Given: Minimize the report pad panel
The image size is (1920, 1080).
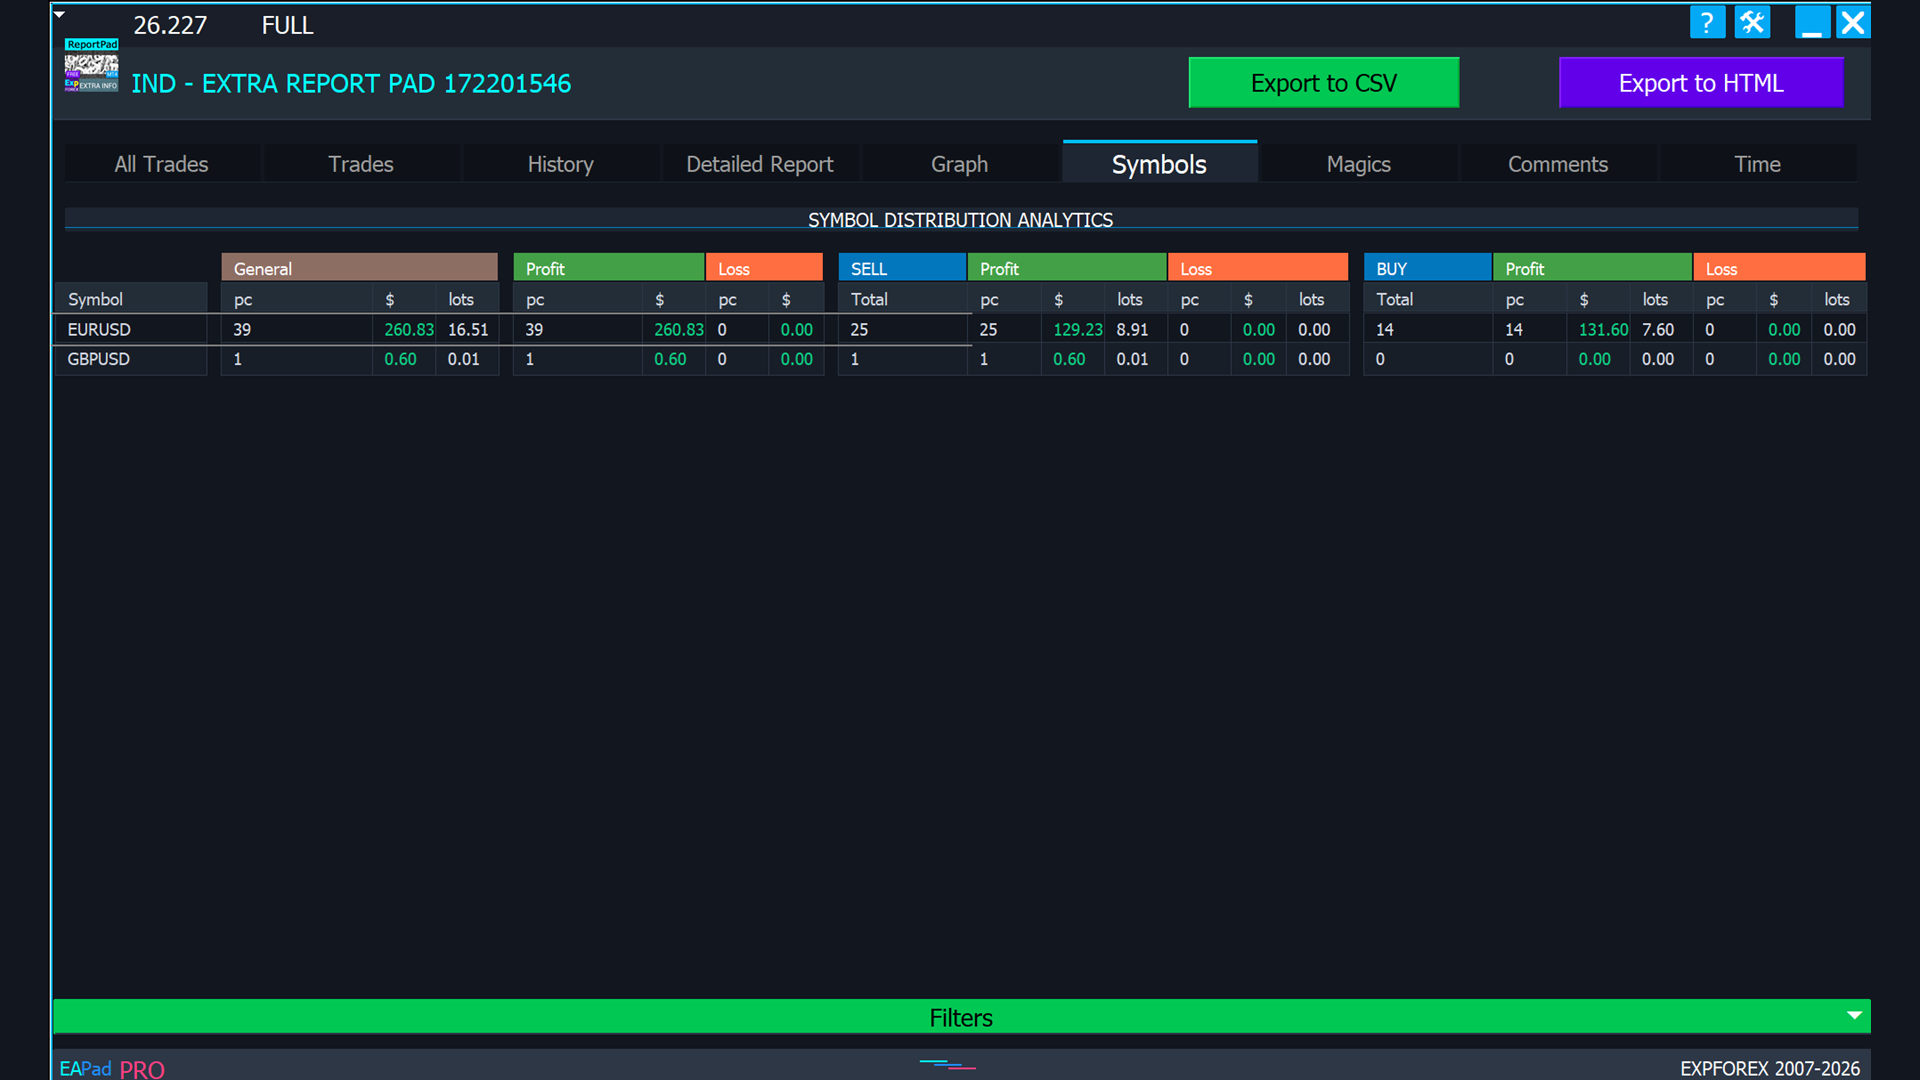Looking at the screenshot, I should (1812, 22).
